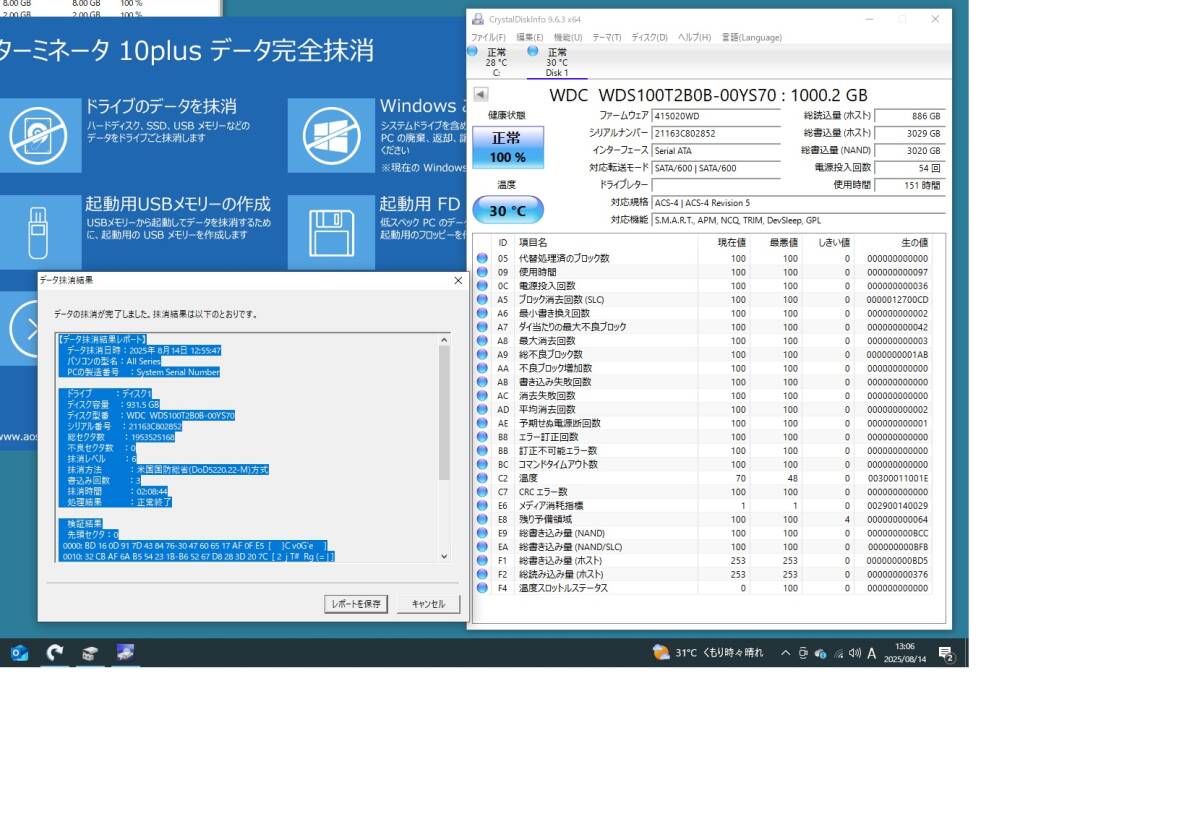Viewport: 1200px width, 840px height.
Task: Click the previous-disk arrow in CrystalDiskInfo
Action: pyautogui.click(x=481, y=94)
